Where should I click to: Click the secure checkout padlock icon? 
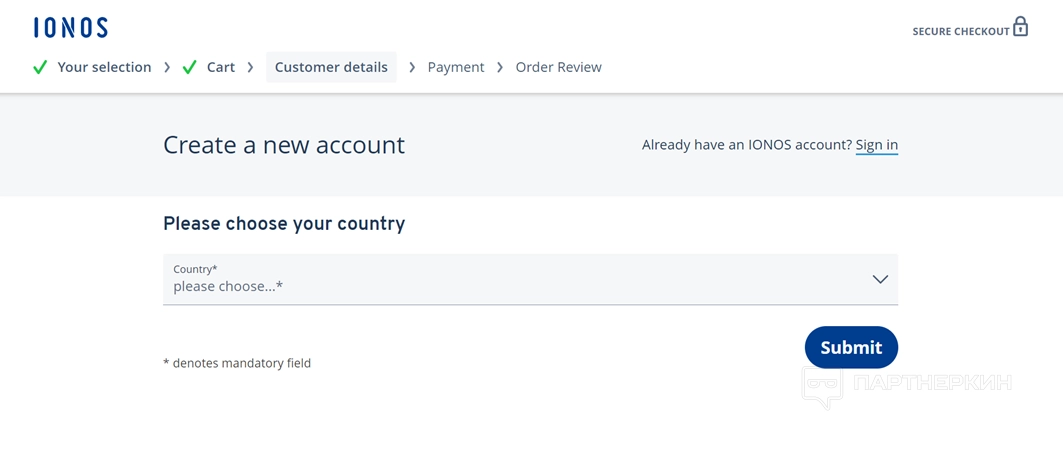(1020, 27)
